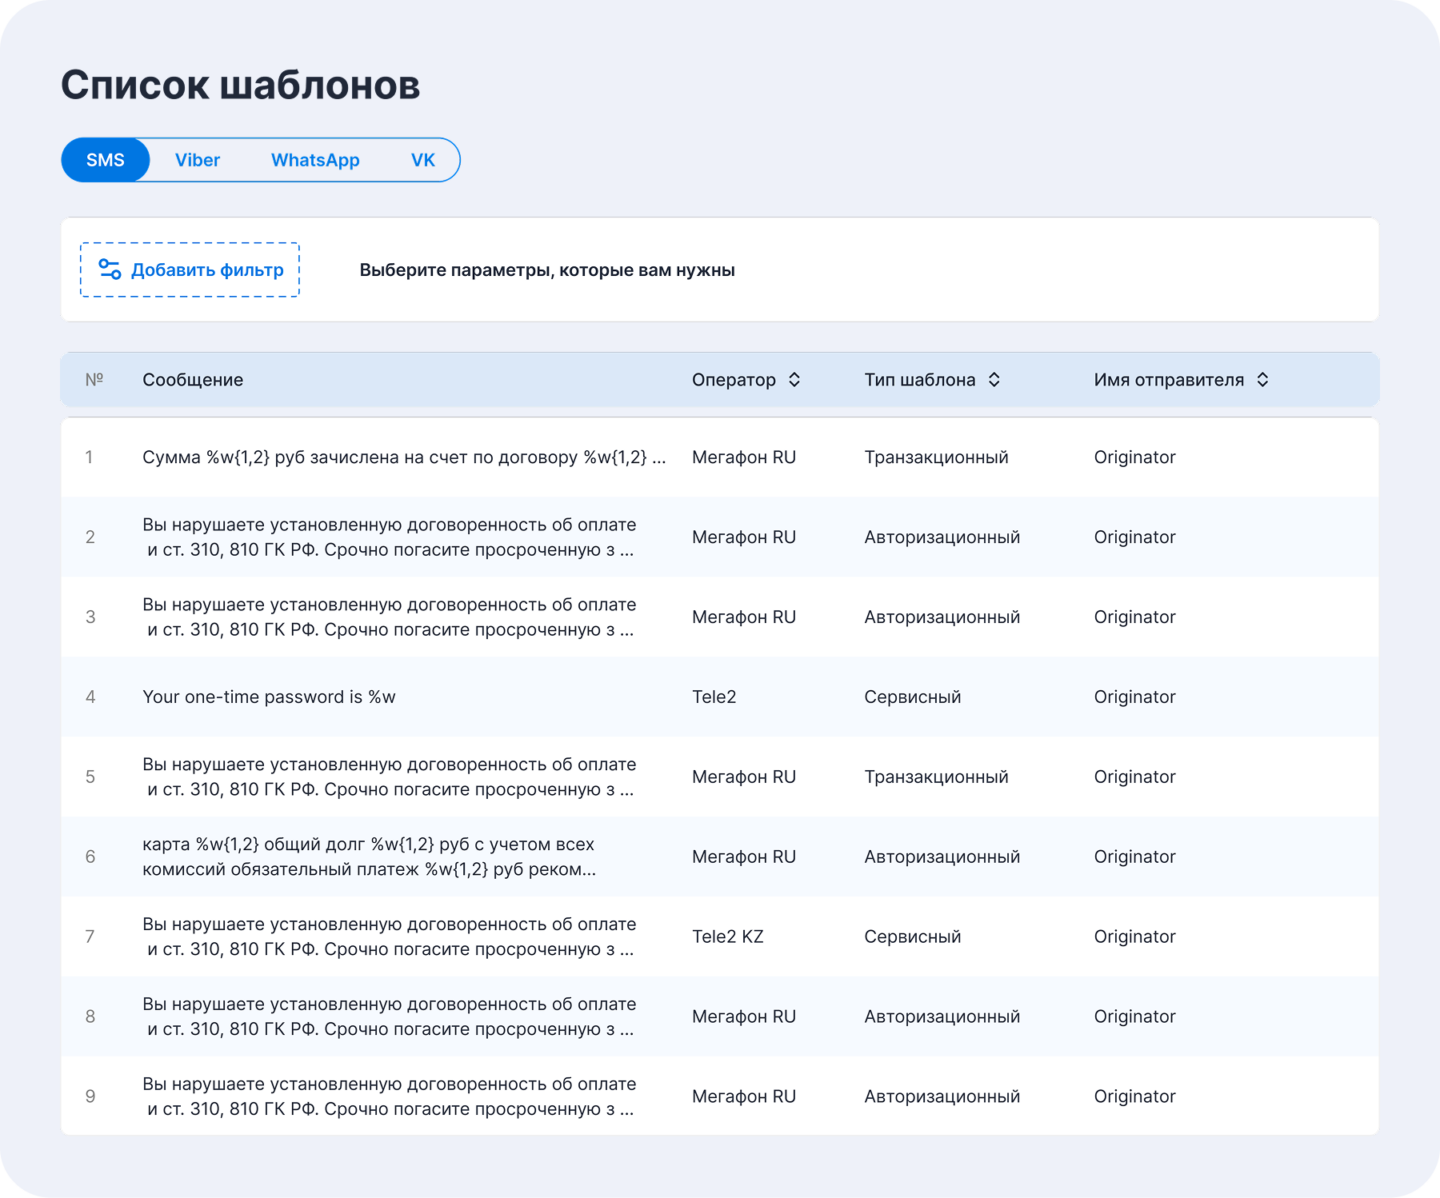Select Originator in the one-time password row
The height and width of the screenshot is (1198, 1440).
pyautogui.click(x=1135, y=697)
